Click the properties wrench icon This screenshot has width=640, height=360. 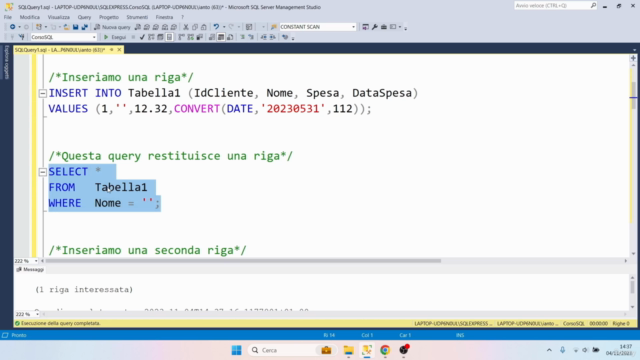375,27
